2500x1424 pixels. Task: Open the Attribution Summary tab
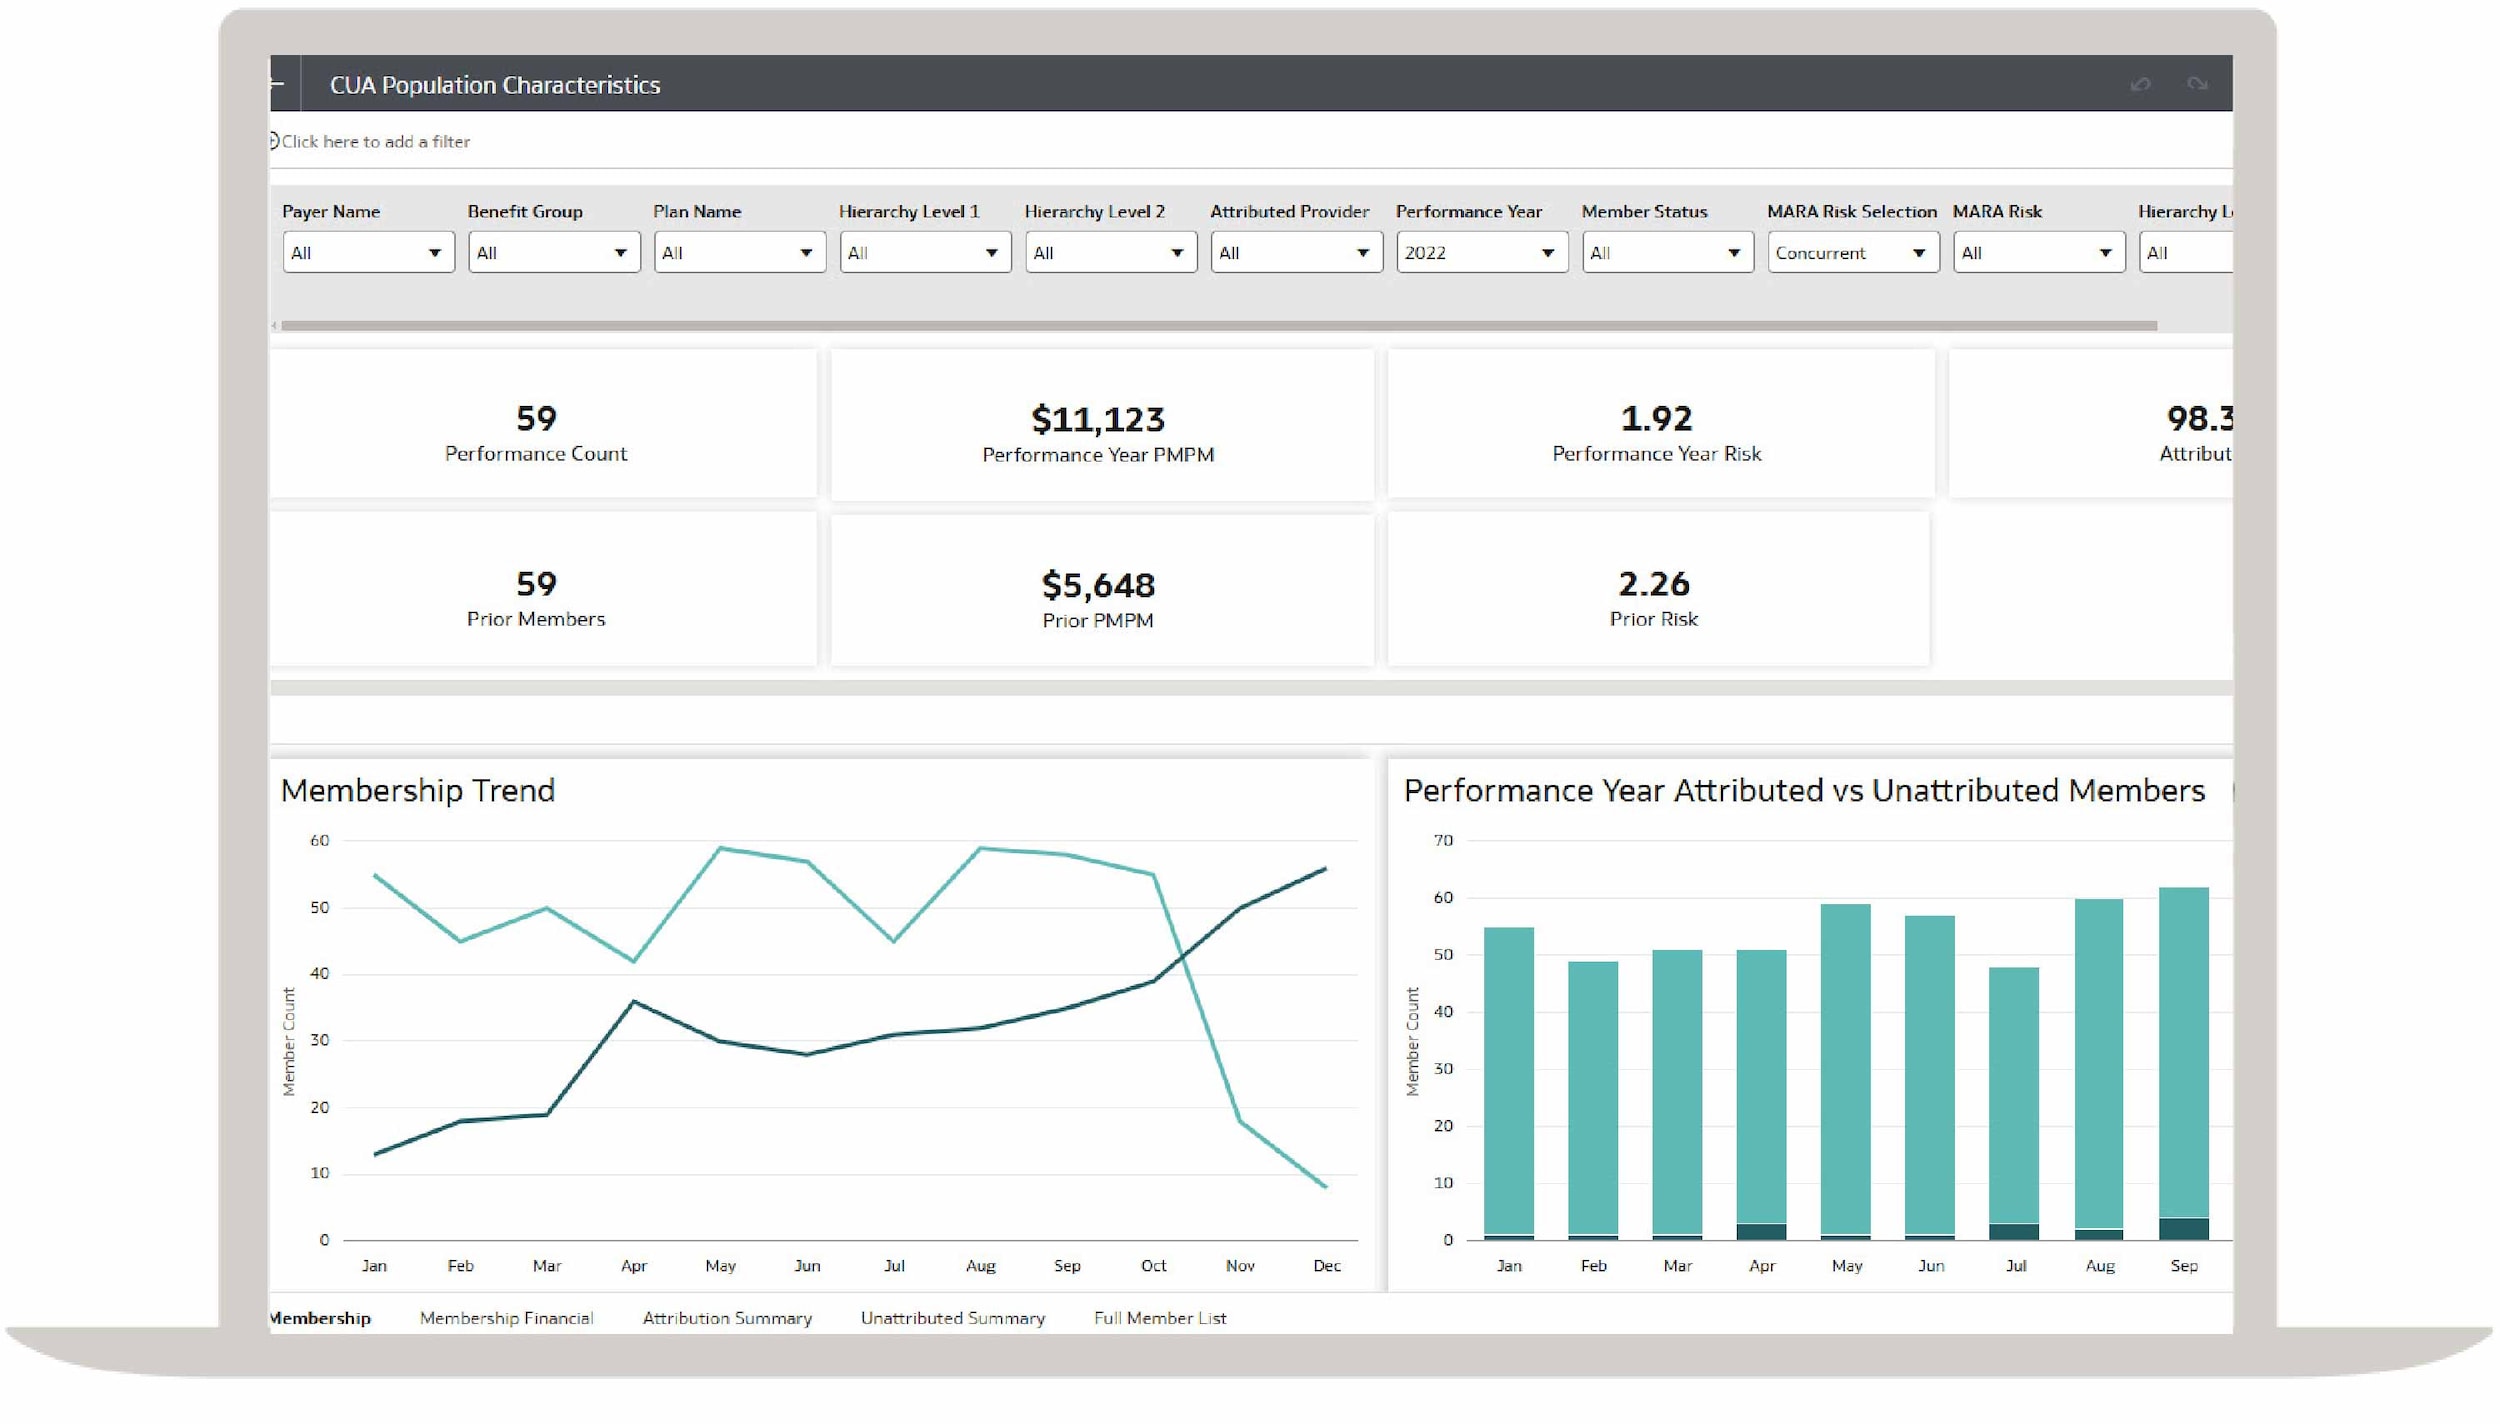pos(727,1318)
